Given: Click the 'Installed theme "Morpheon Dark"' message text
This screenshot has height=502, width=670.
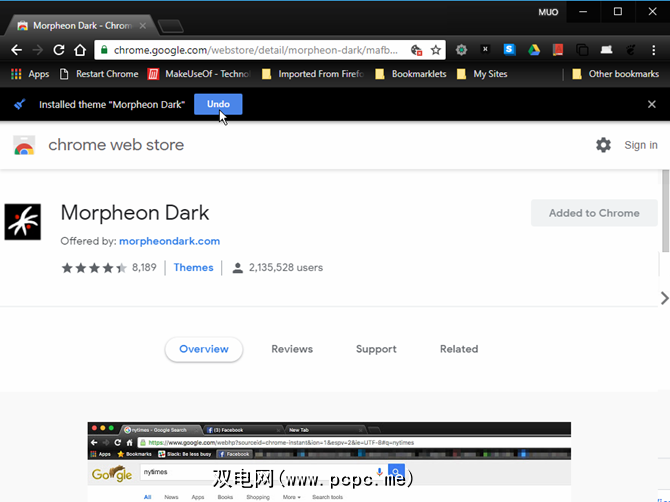Looking at the screenshot, I should pos(112,105).
